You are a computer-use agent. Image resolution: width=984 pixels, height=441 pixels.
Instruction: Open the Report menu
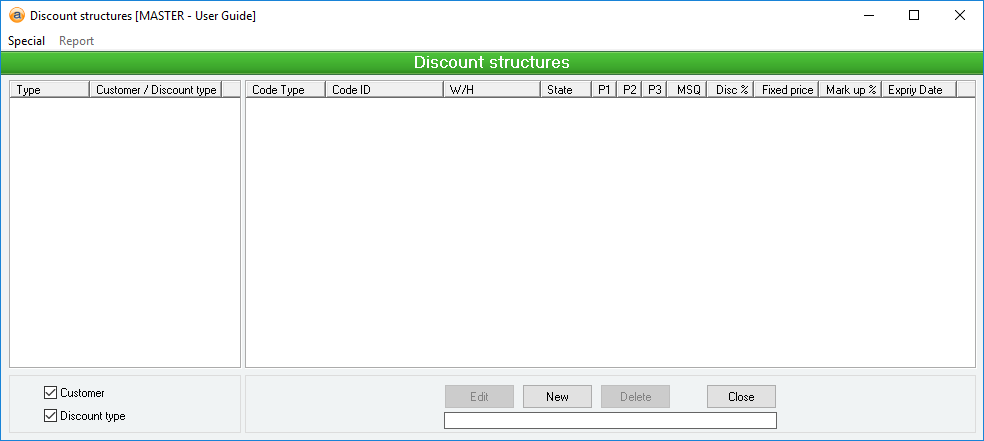(x=76, y=41)
